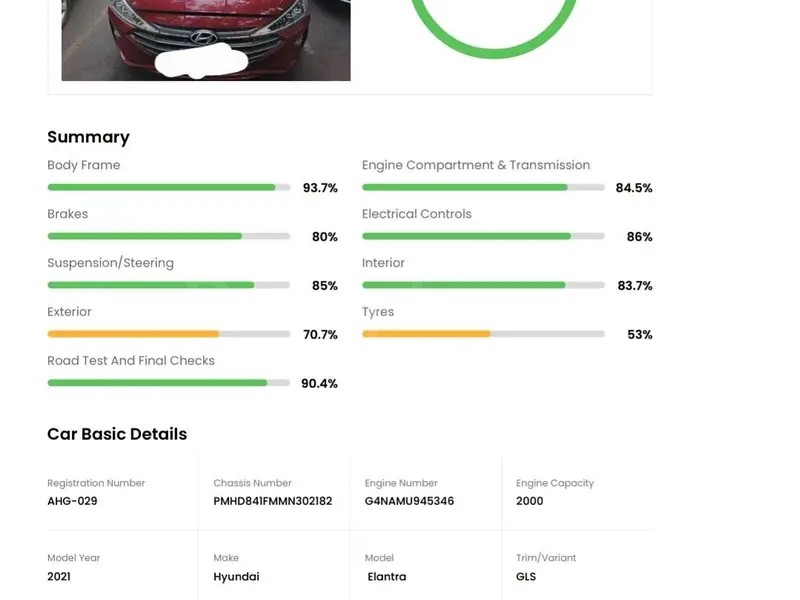Click the Road Test And Final Checks bar

[168, 383]
